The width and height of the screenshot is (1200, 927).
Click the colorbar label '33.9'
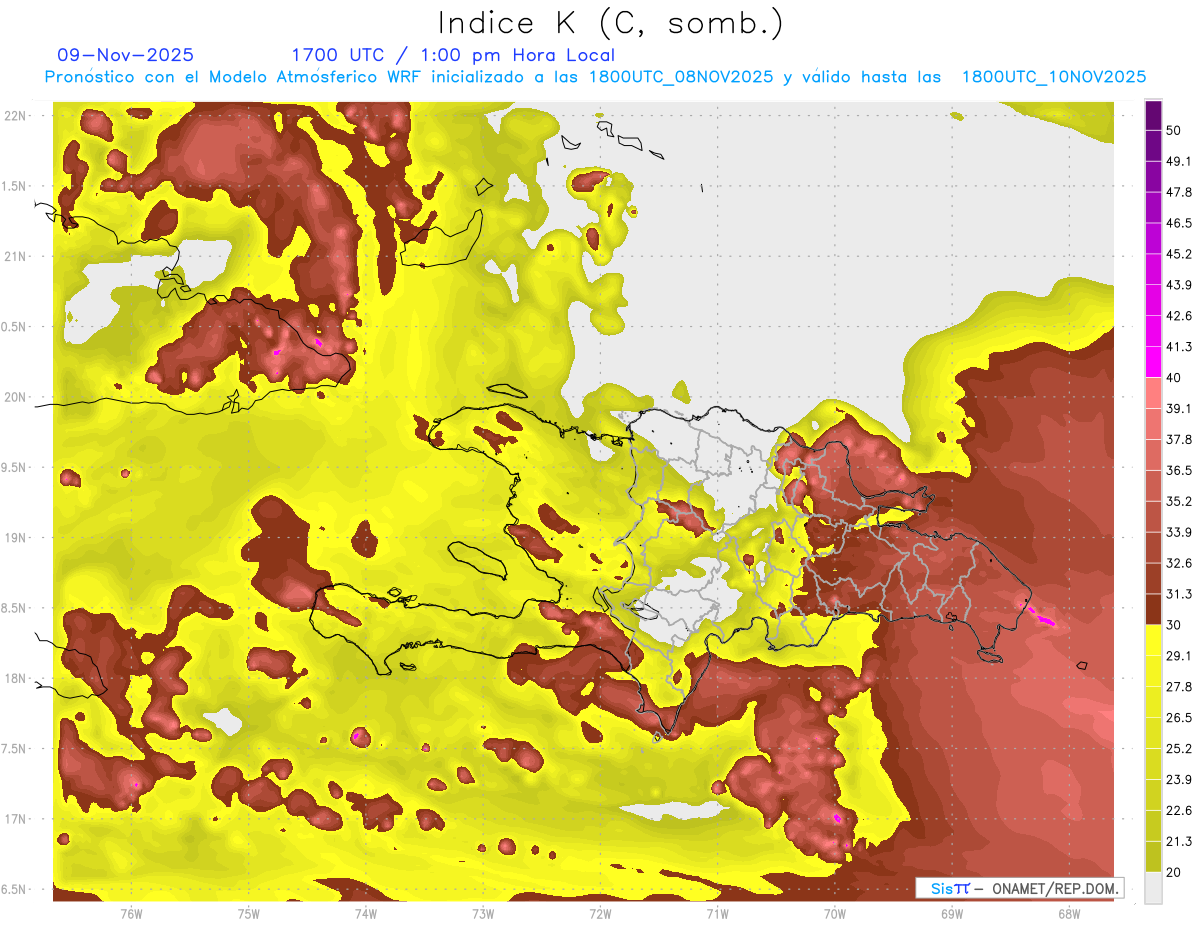[x=1179, y=532]
